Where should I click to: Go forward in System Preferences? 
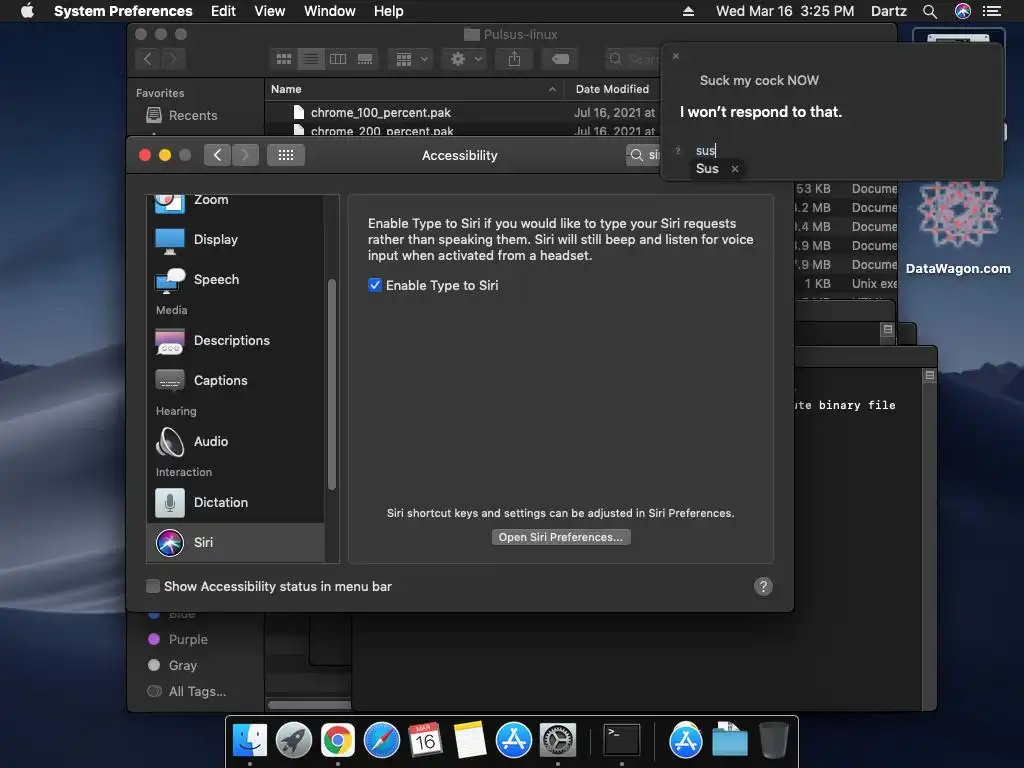pos(245,155)
